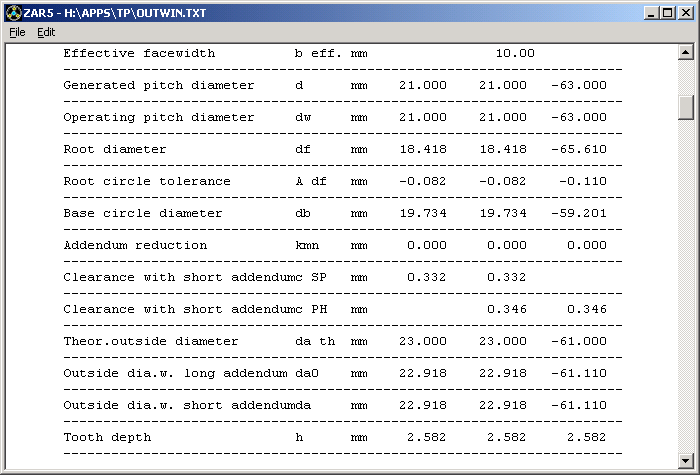Click the scrollbar track below the thumb
Viewport: 700px width, 475px height.
pyautogui.click(x=685, y=300)
